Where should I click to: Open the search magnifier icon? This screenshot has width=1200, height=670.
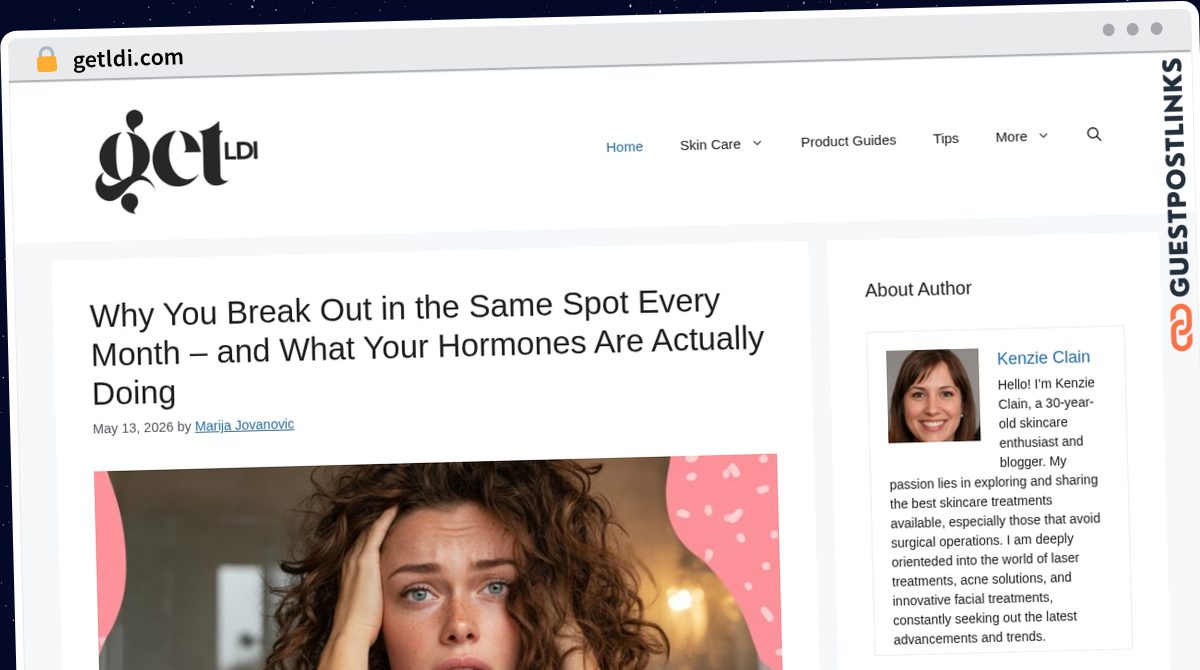click(x=1094, y=134)
